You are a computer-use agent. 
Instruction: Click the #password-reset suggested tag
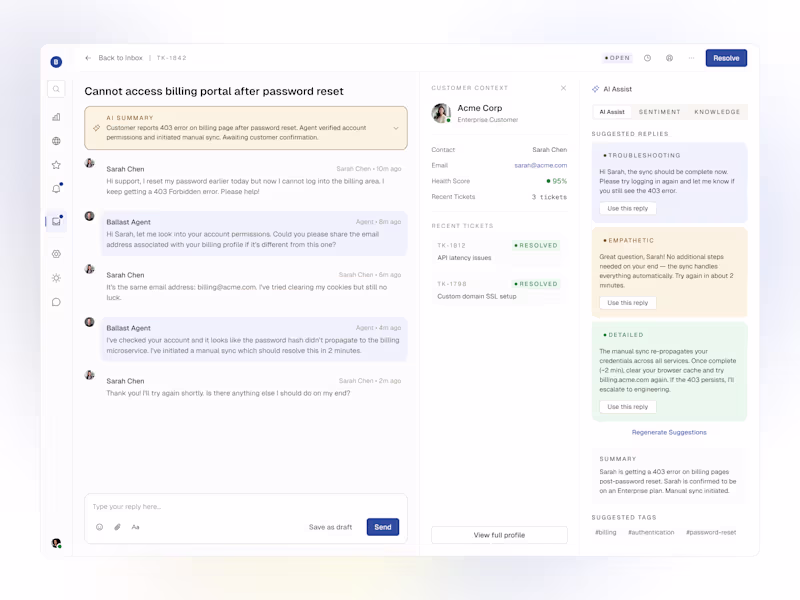tap(711, 532)
